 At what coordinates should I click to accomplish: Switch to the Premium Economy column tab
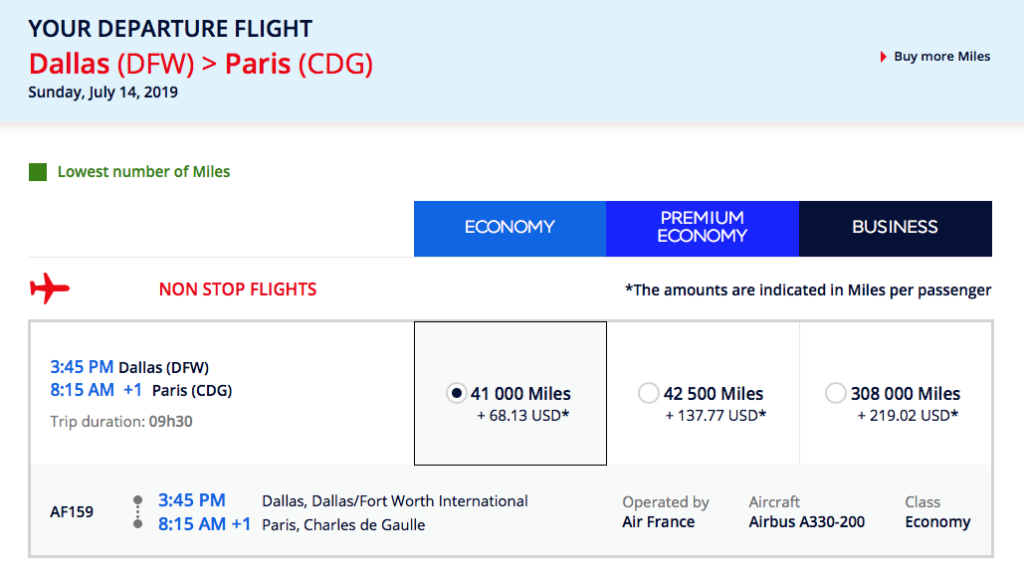[x=702, y=228]
